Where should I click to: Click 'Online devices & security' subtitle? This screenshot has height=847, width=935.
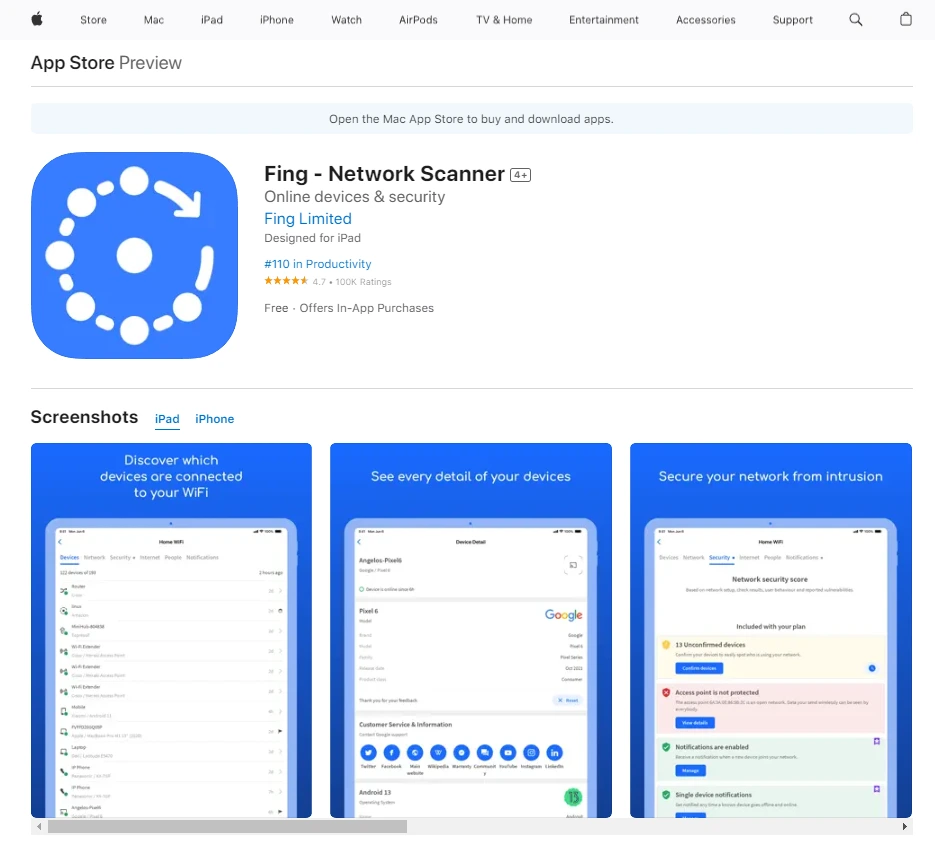355,197
